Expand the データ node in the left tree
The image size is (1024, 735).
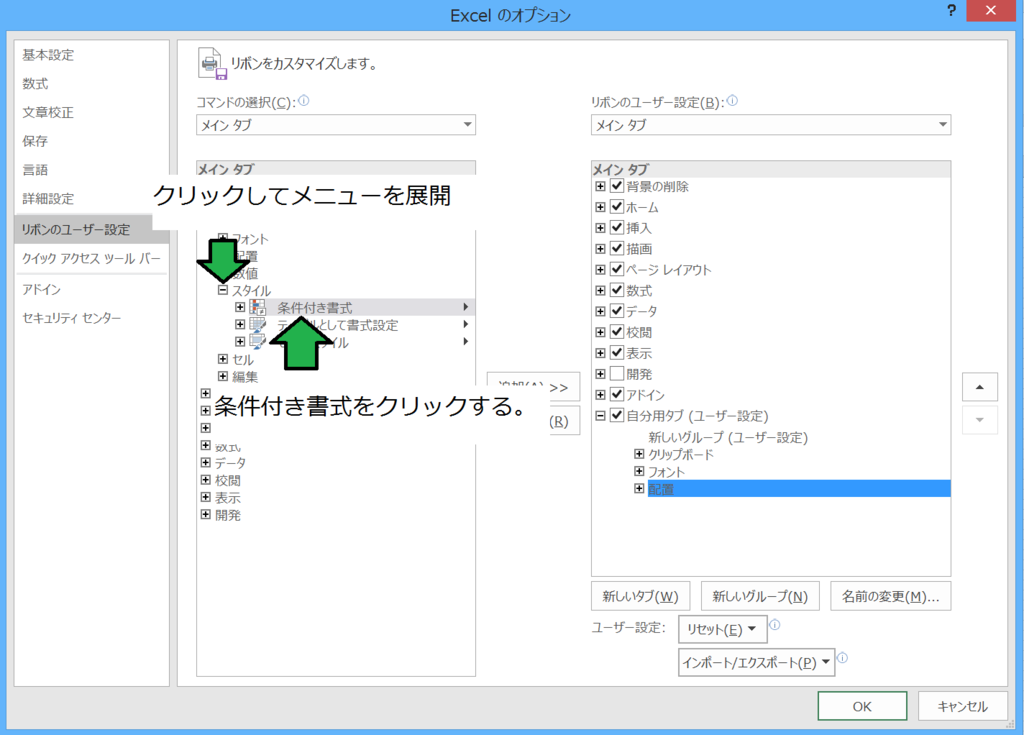(206, 462)
